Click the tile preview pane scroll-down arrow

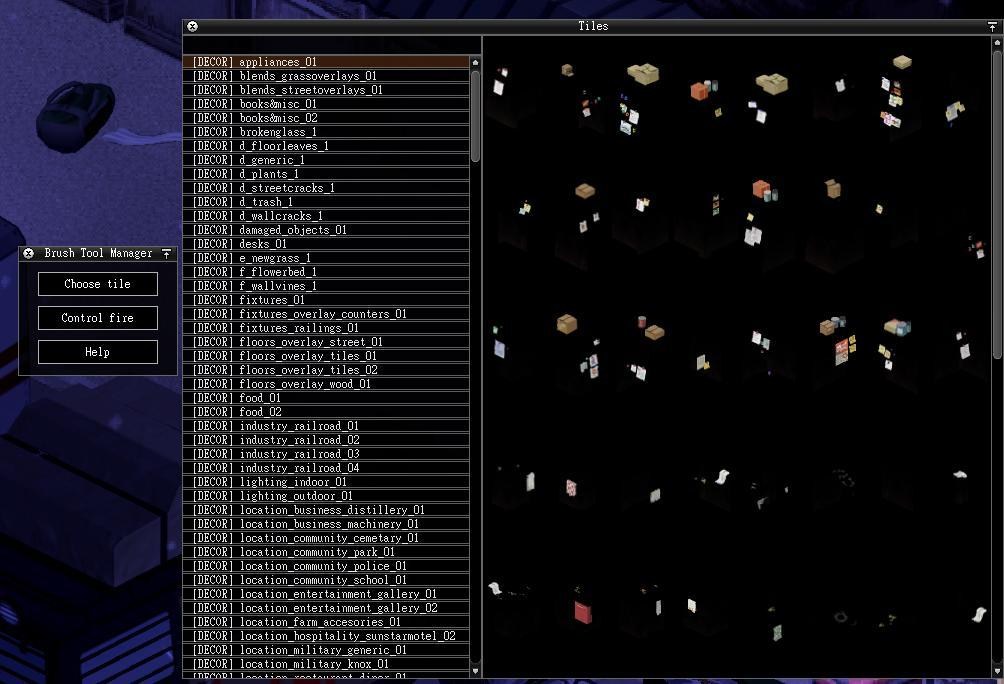pos(996,671)
